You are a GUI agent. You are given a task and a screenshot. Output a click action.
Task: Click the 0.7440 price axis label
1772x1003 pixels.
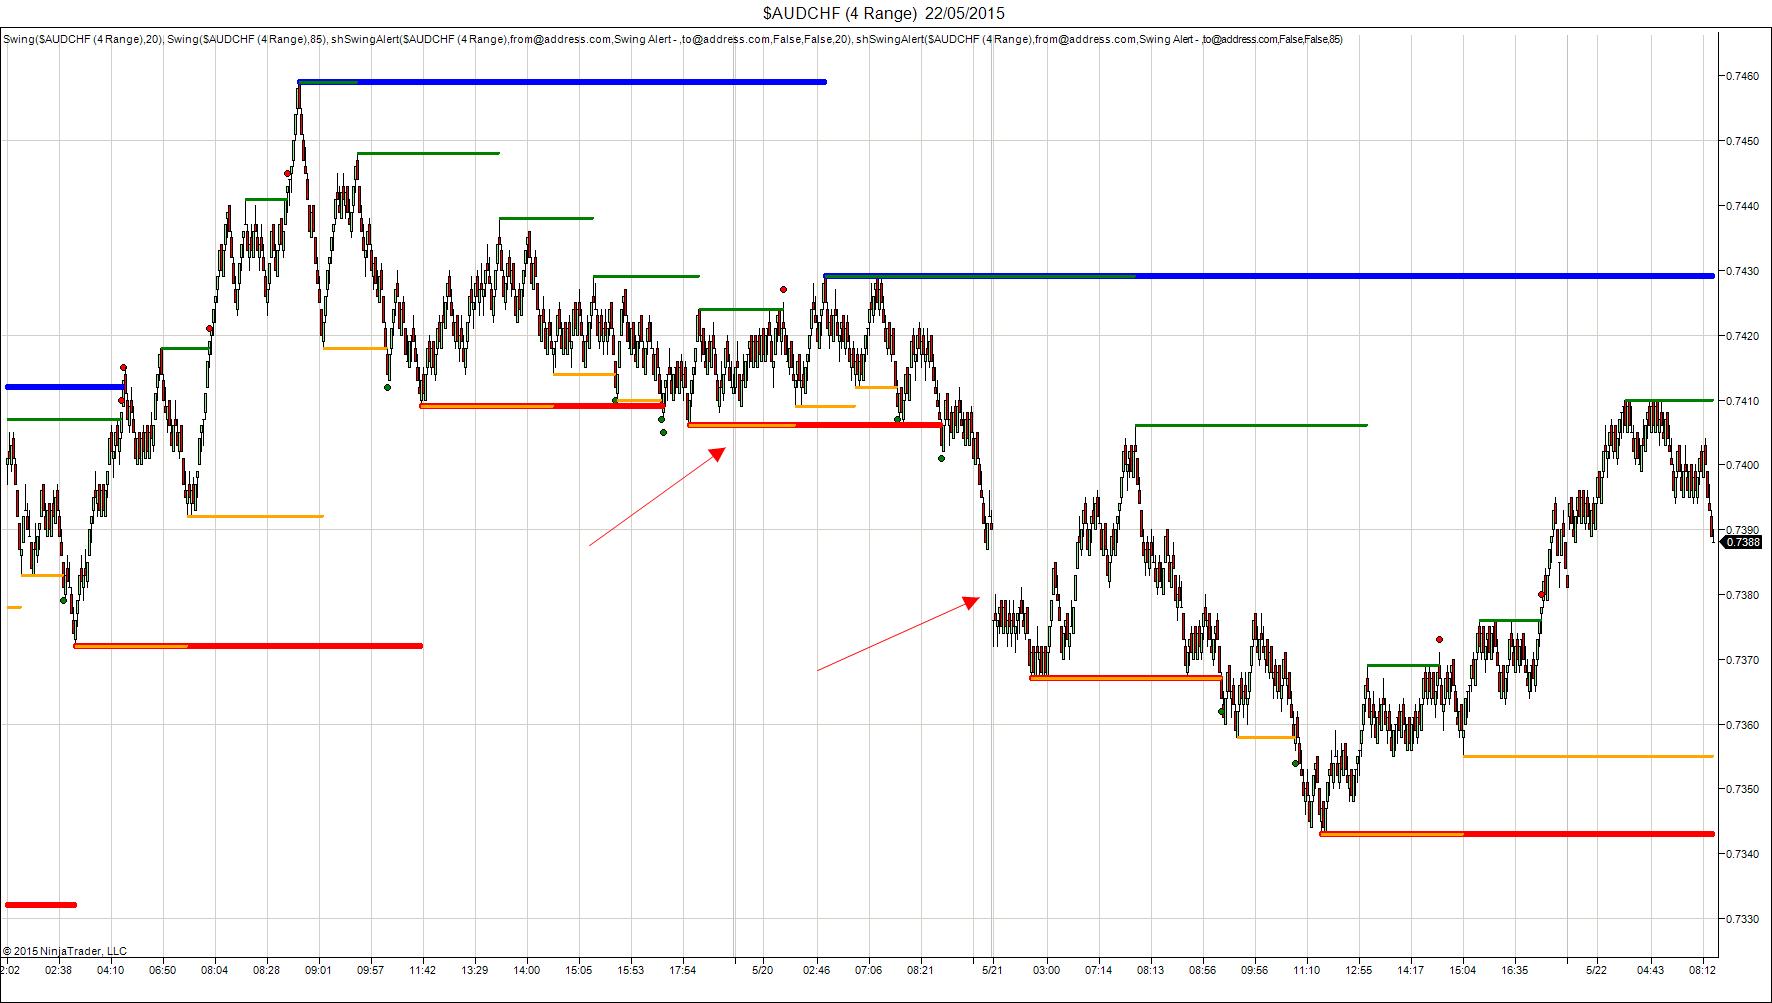(1741, 206)
